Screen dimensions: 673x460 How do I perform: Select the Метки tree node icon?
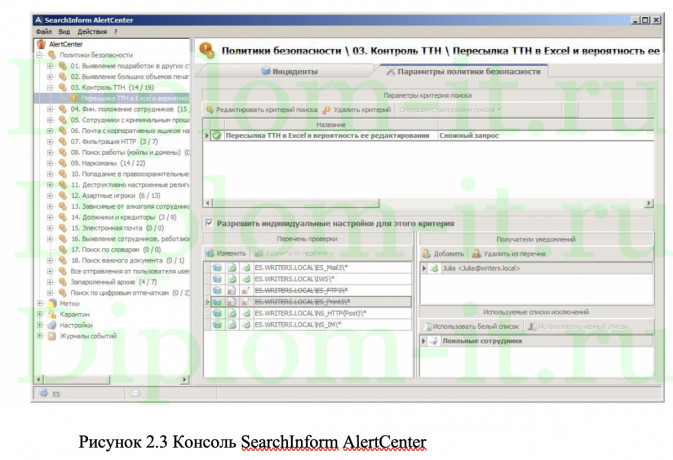pyautogui.click(x=51, y=303)
